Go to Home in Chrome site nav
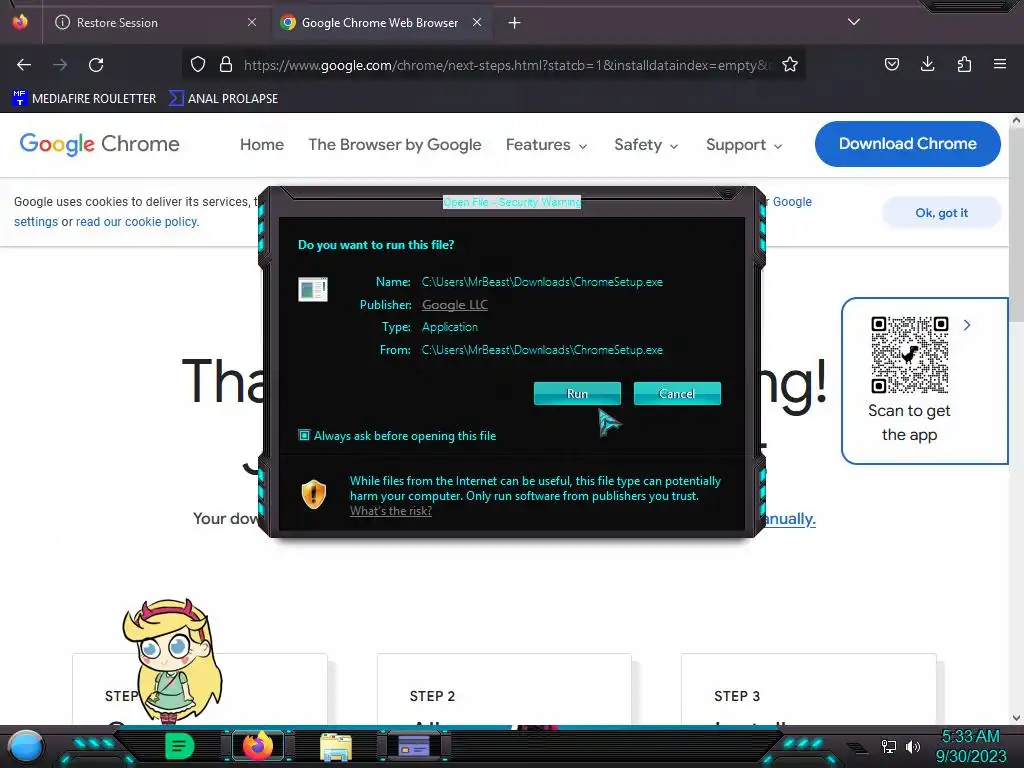Viewport: 1024px width, 768px height. pos(262,144)
